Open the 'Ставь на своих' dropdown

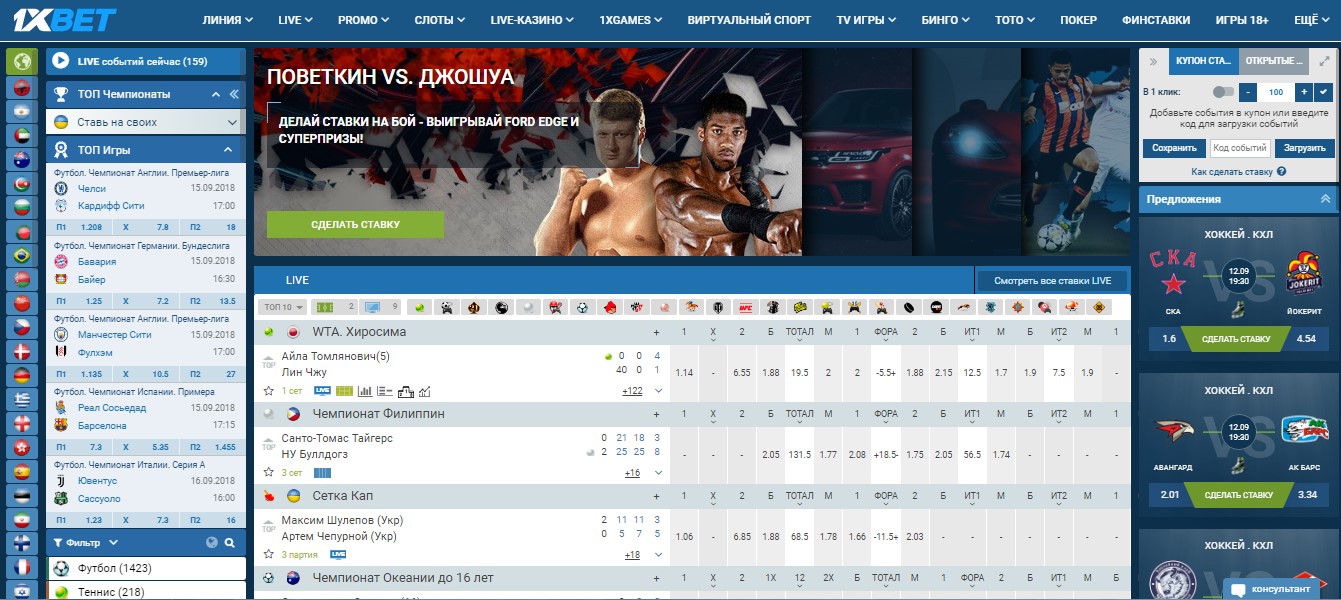(146, 122)
